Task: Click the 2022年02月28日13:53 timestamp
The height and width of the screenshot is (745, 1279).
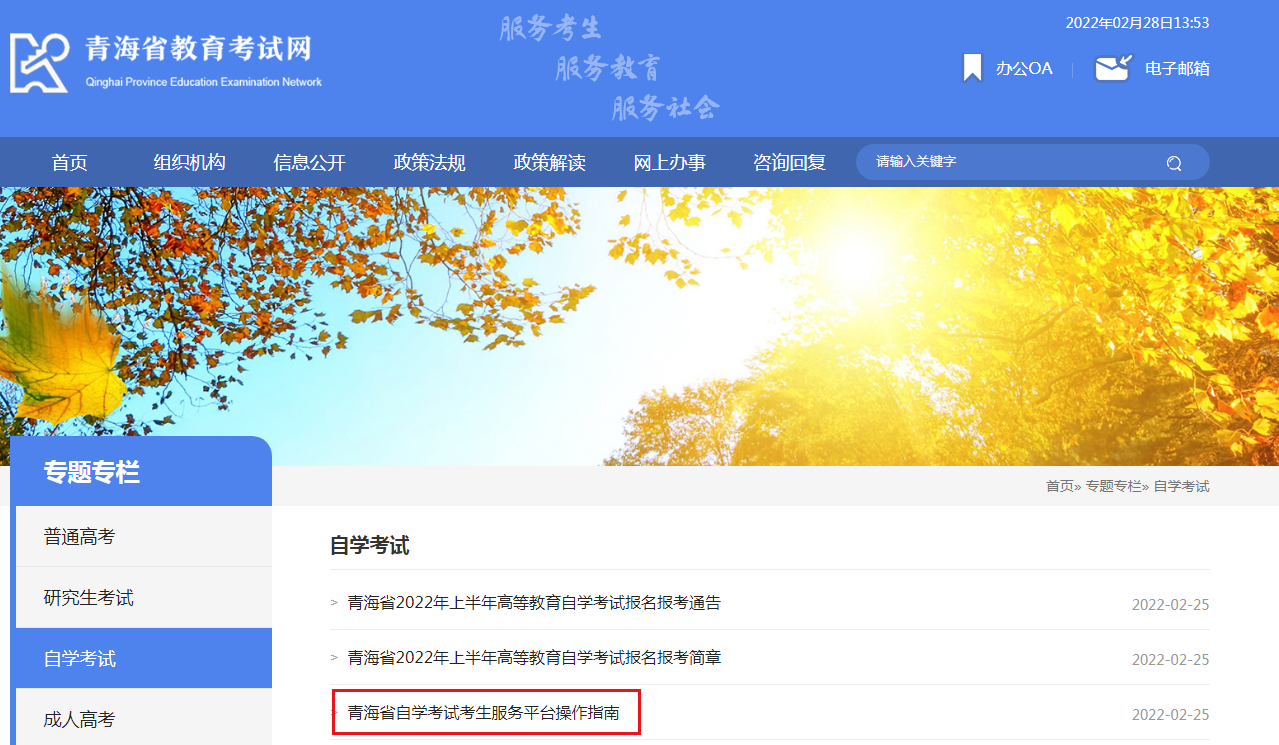Action: pos(1138,23)
